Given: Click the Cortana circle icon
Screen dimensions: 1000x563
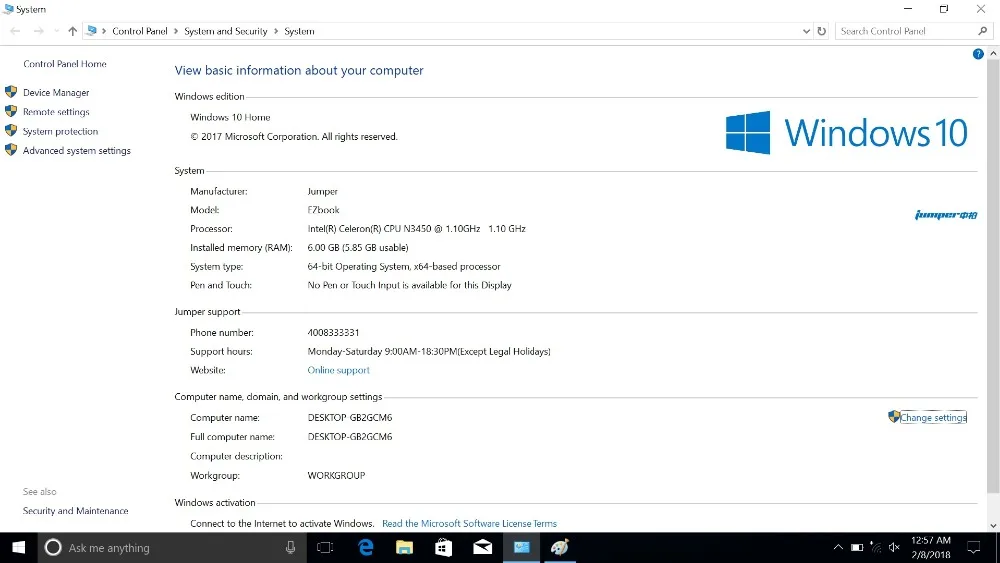Looking at the screenshot, I should point(53,547).
